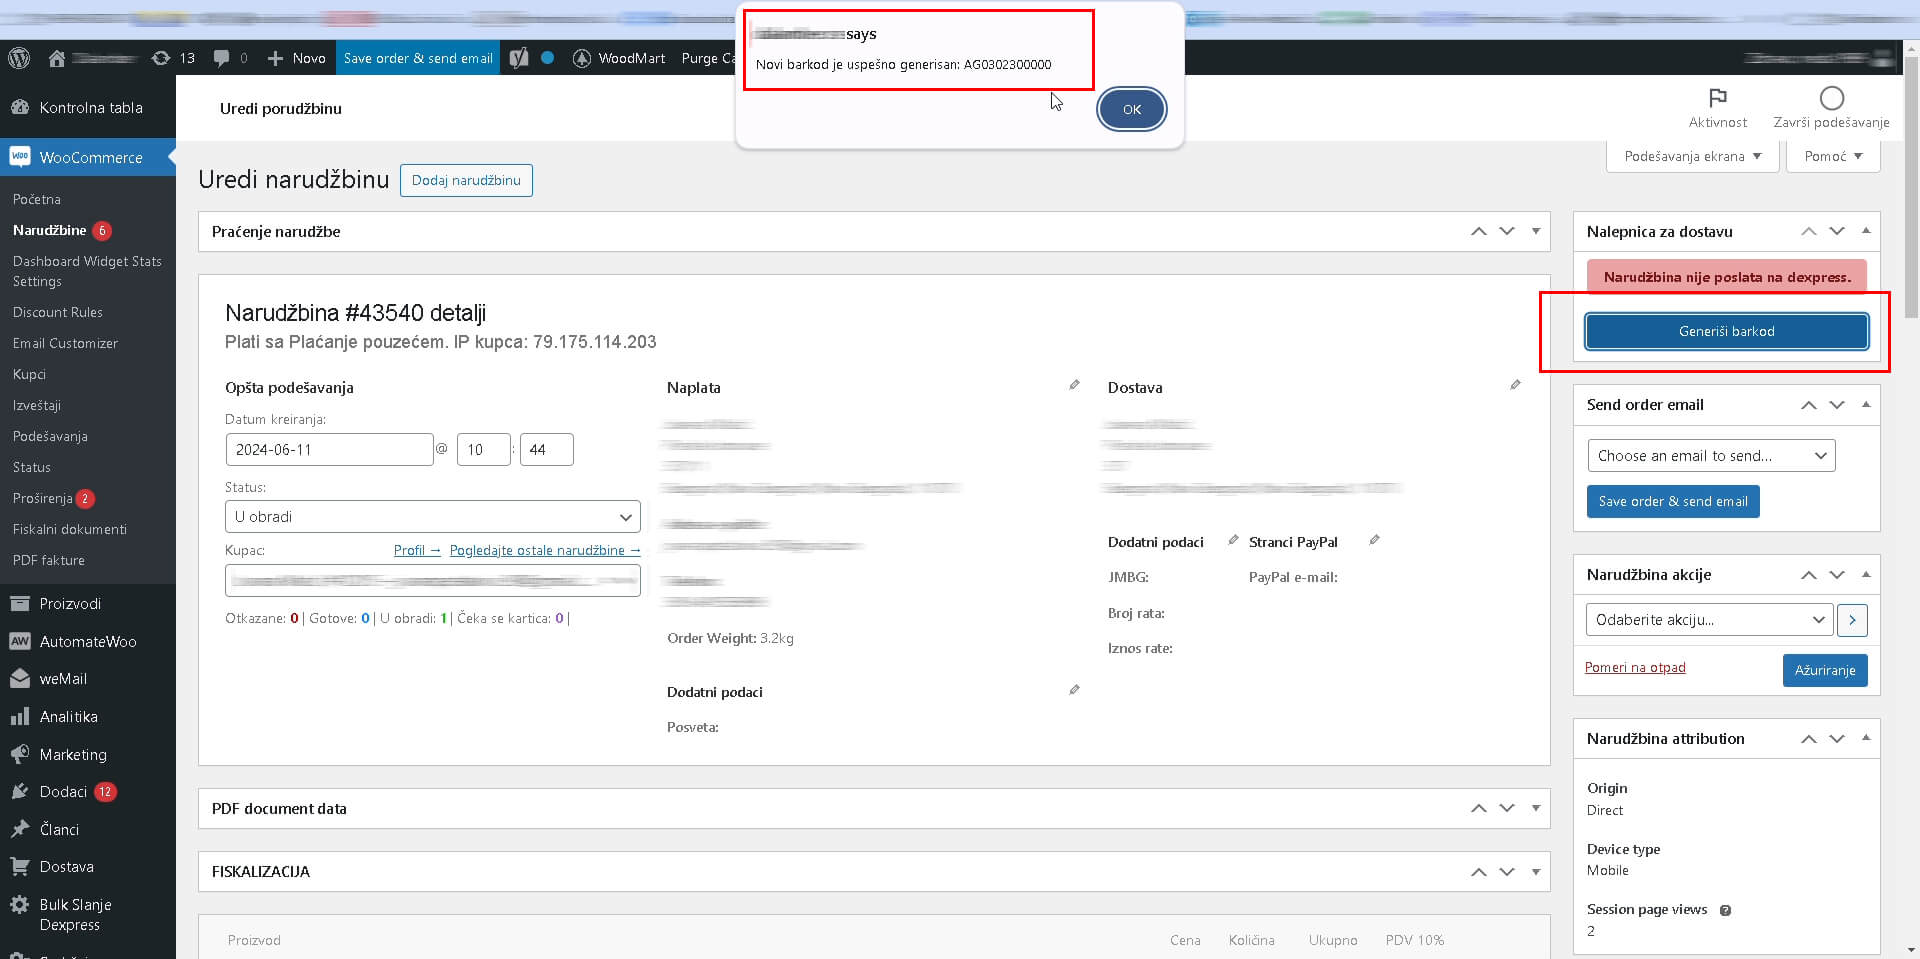Expand the Odaberite akciju dropdown
1920x959 pixels.
pyautogui.click(x=1709, y=620)
